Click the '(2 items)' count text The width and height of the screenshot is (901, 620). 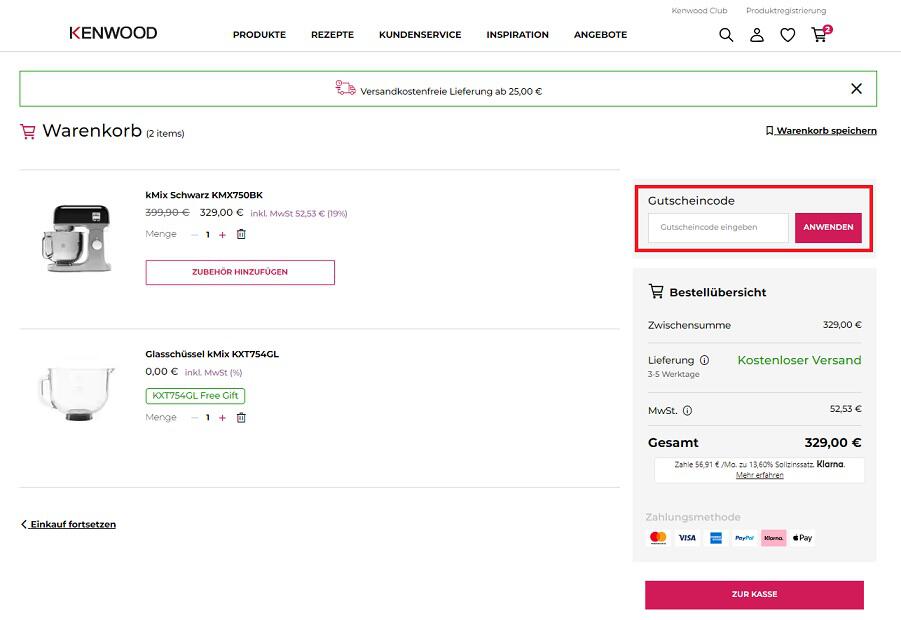(x=165, y=133)
